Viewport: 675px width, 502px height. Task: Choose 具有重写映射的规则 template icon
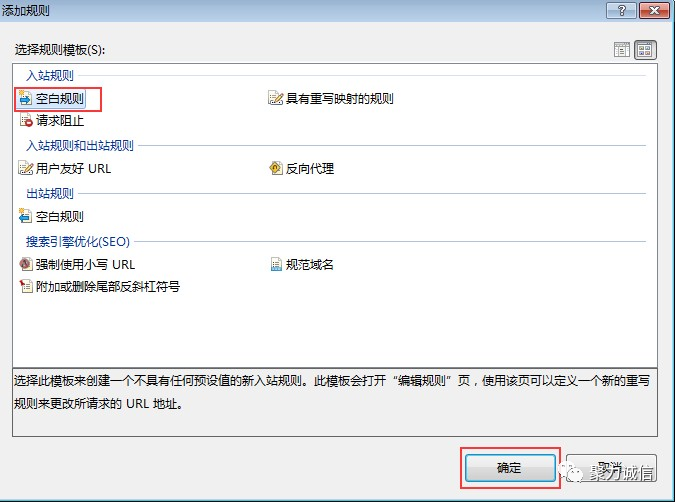276,98
